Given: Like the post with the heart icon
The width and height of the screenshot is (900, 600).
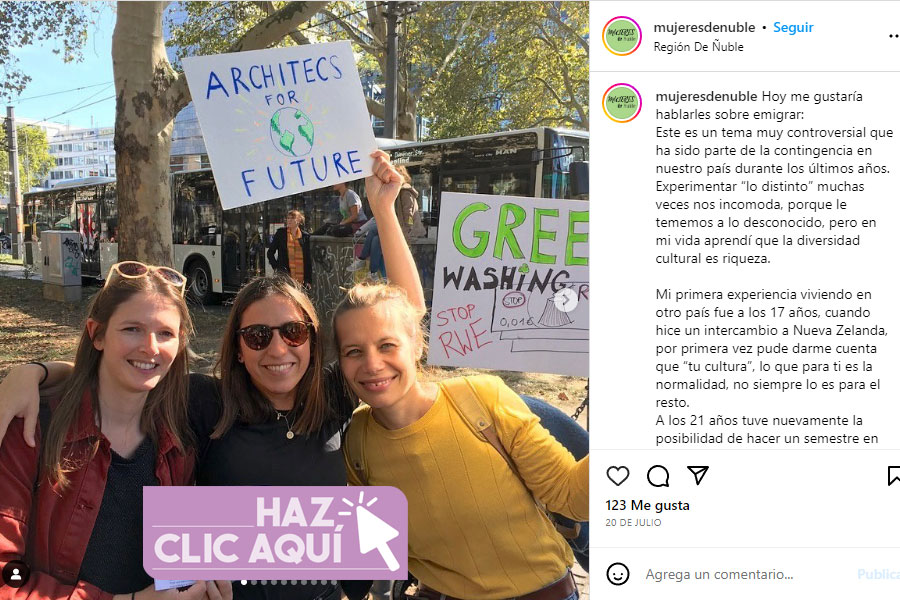Looking at the screenshot, I should (618, 476).
